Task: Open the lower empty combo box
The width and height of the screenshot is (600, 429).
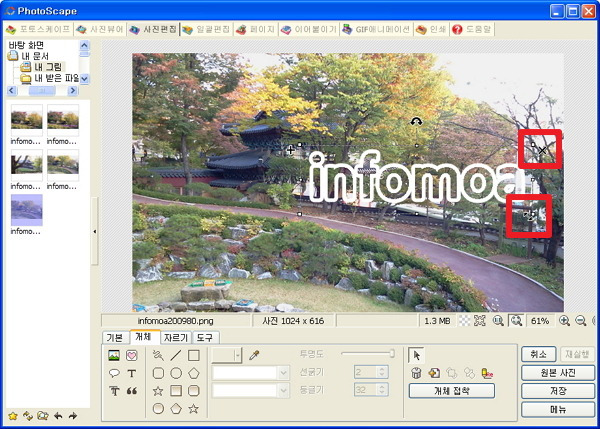Action: point(251,390)
